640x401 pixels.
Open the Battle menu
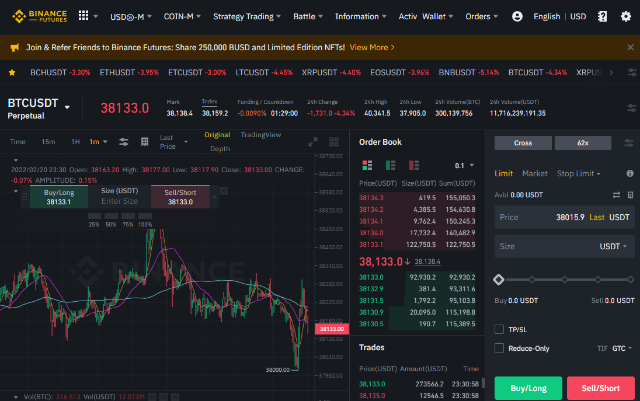click(x=308, y=16)
